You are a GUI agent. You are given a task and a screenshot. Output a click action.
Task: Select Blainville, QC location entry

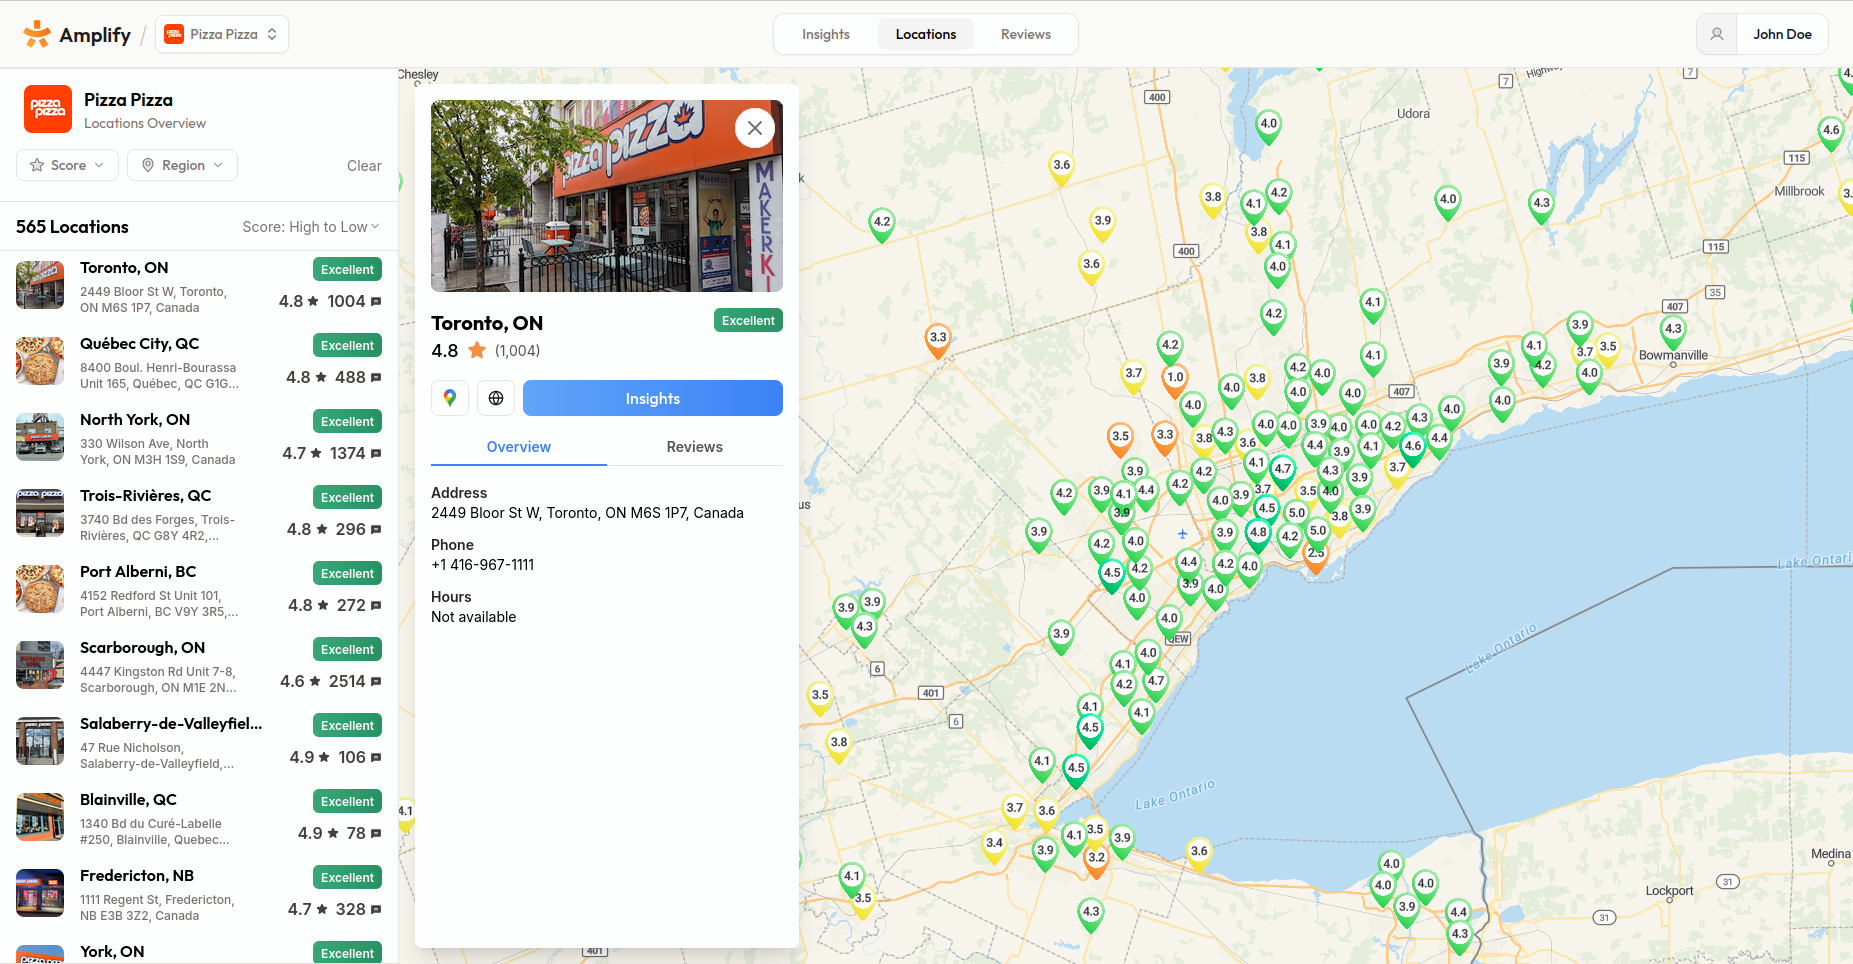point(199,819)
